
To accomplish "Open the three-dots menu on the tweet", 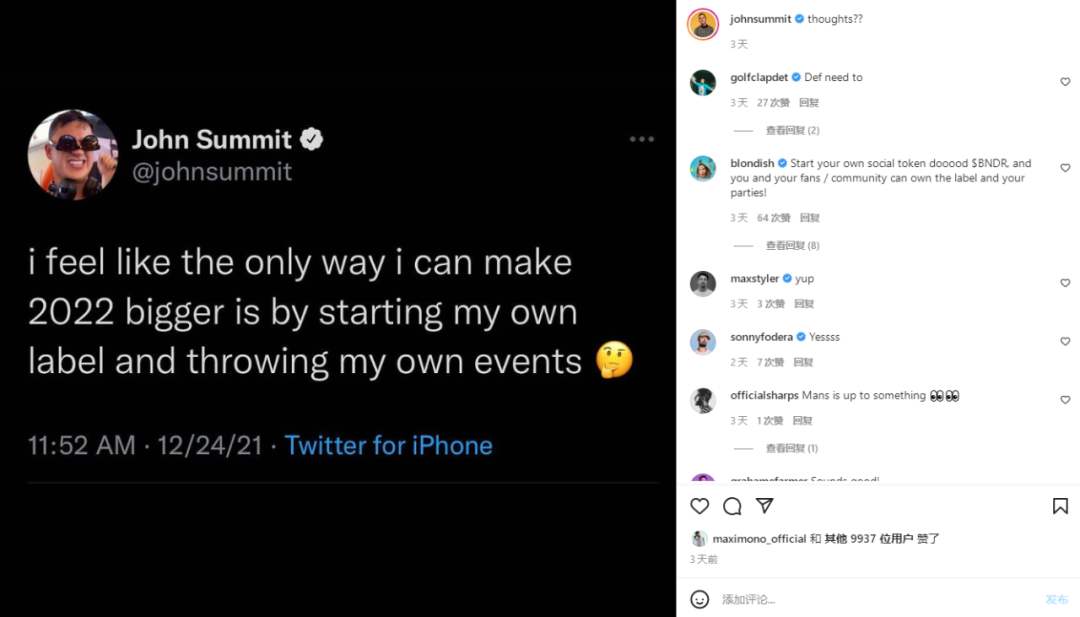I will 641,139.
